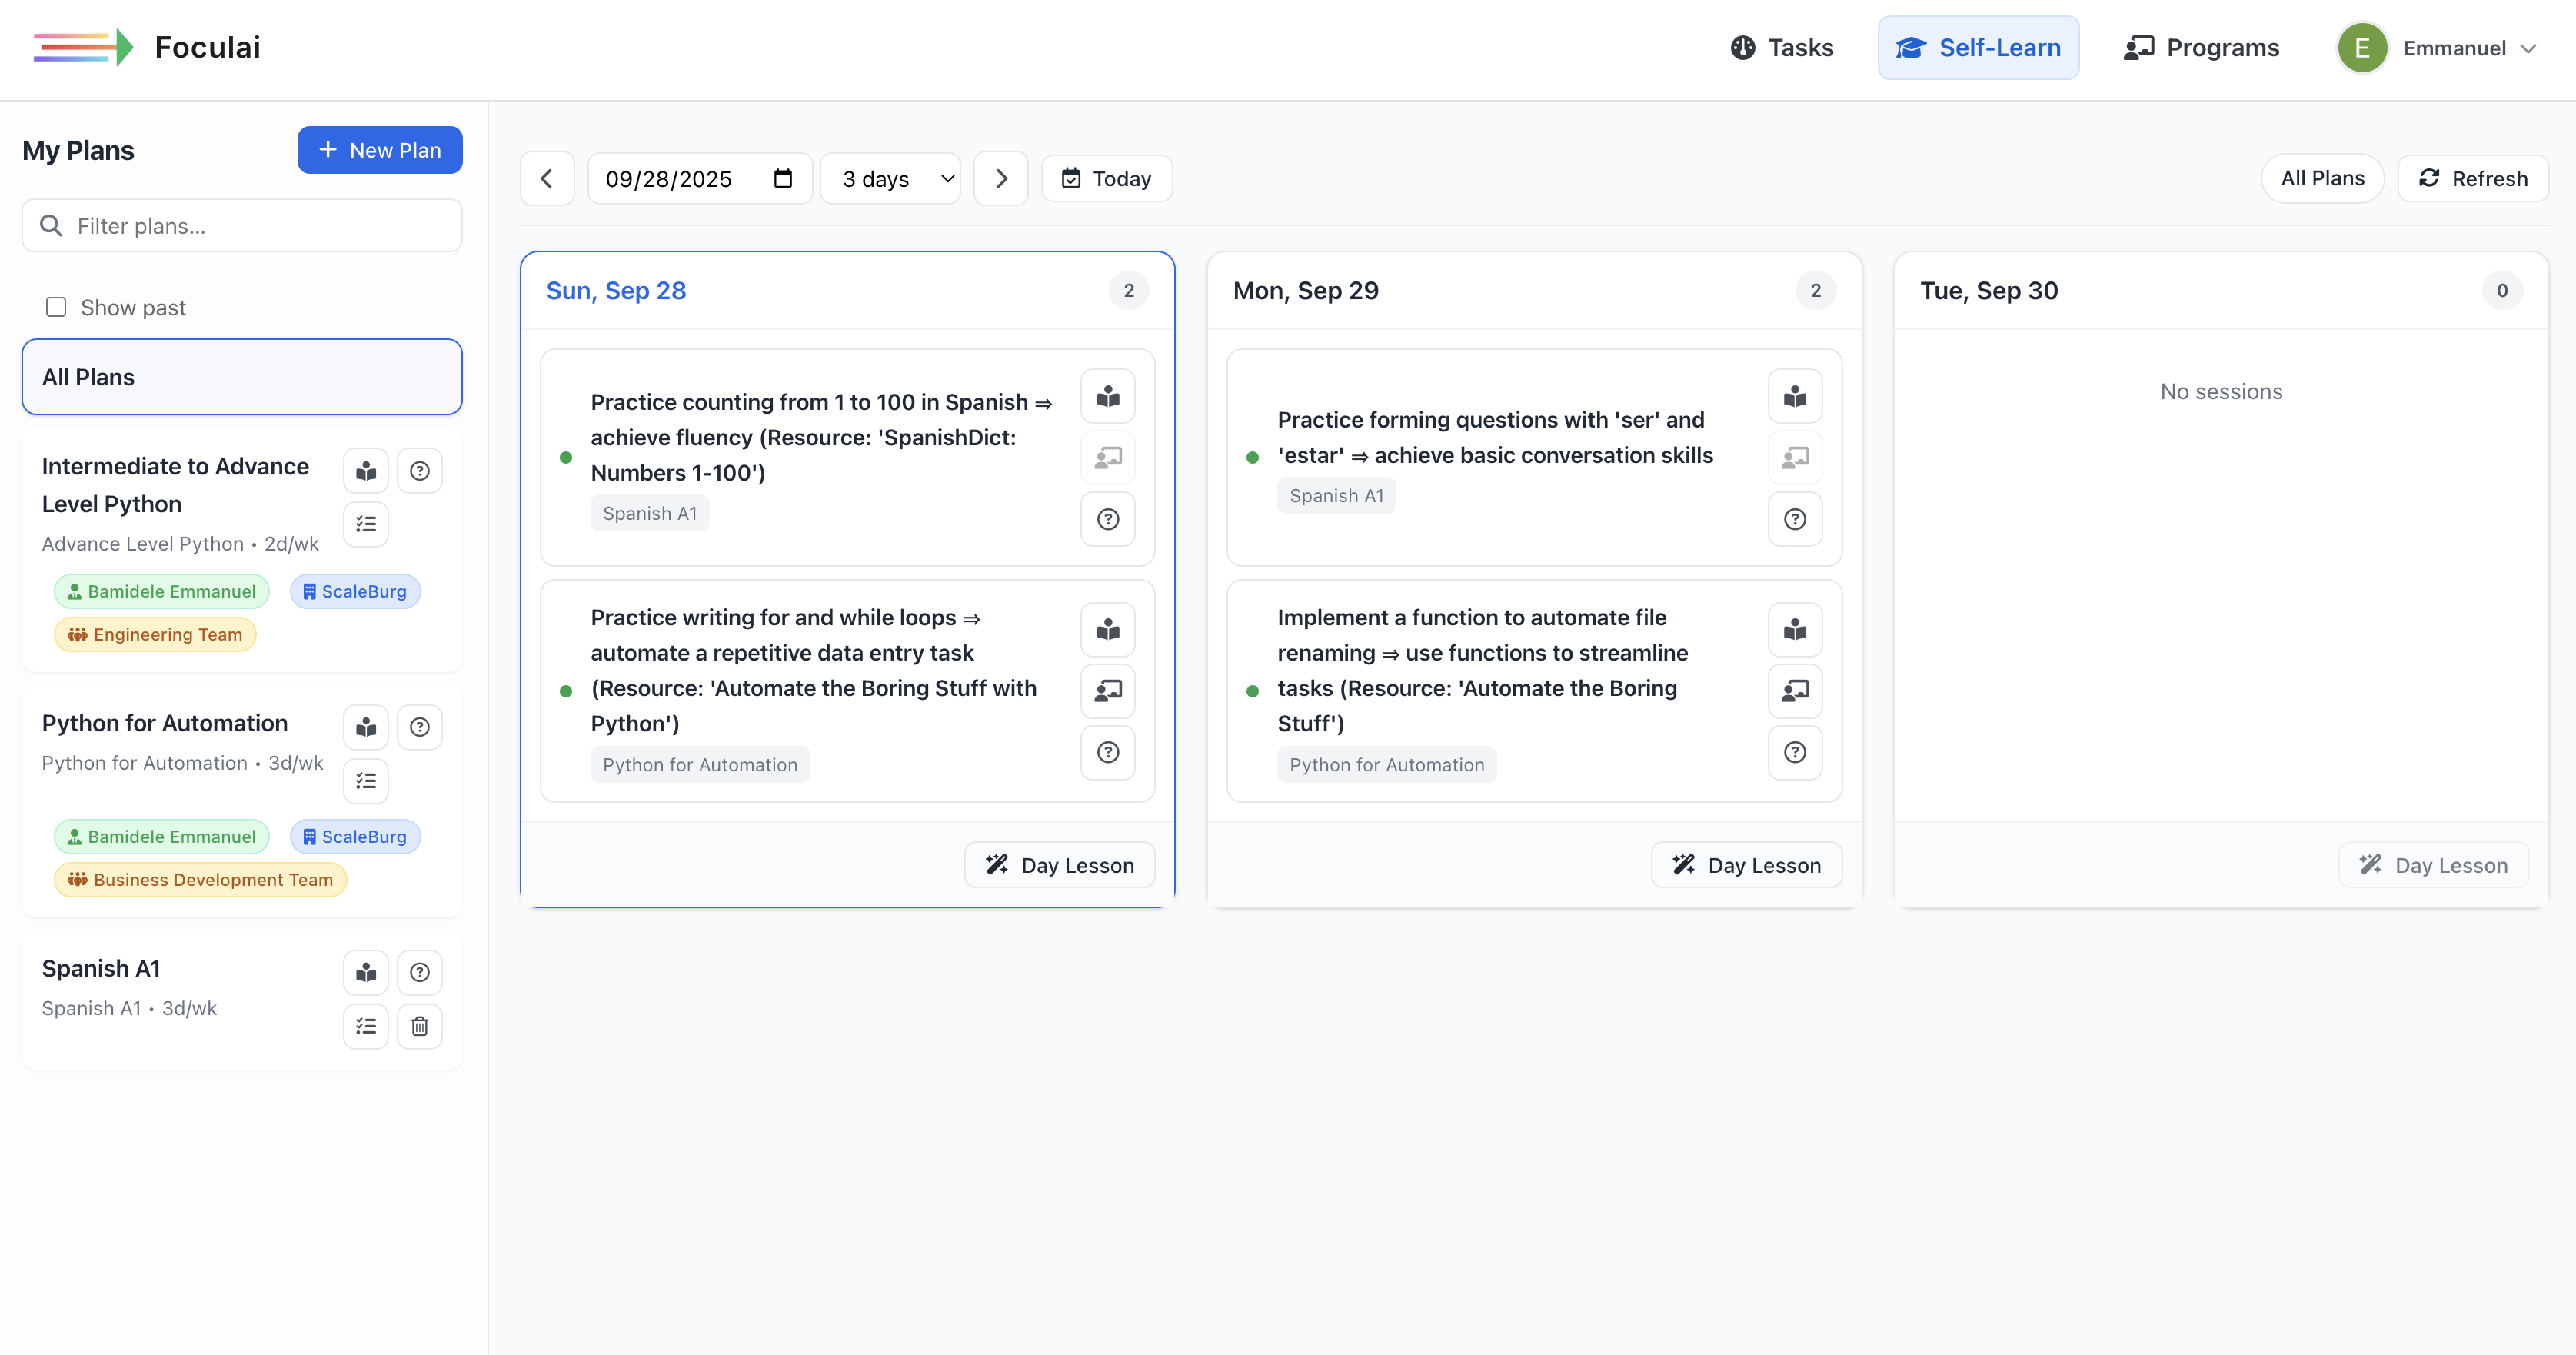Create a New Plan
The width and height of the screenshot is (2576, 1355).
pyautogui.click(x=379, y=150)
